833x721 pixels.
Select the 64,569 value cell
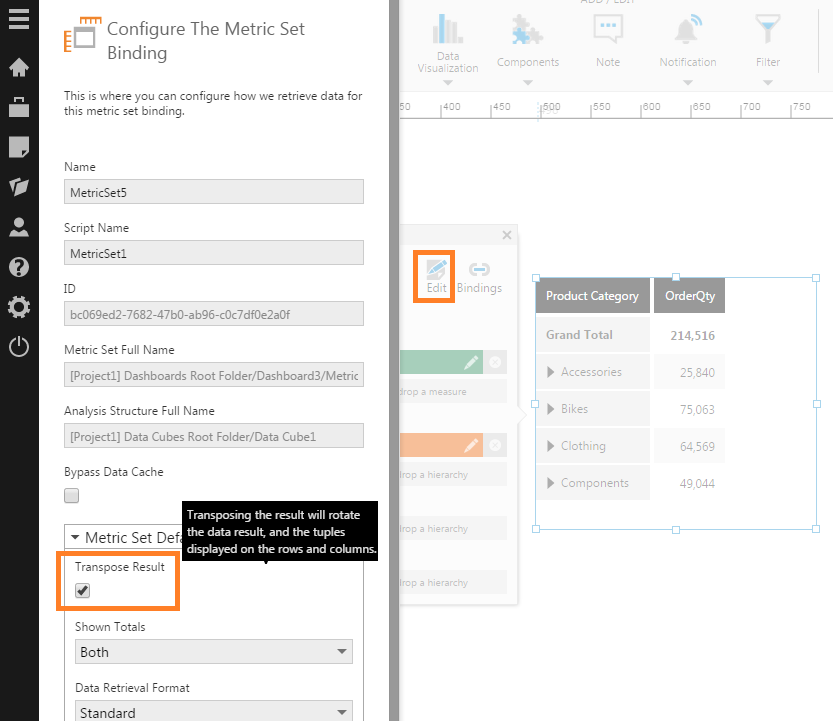click(x=697, y=446)
